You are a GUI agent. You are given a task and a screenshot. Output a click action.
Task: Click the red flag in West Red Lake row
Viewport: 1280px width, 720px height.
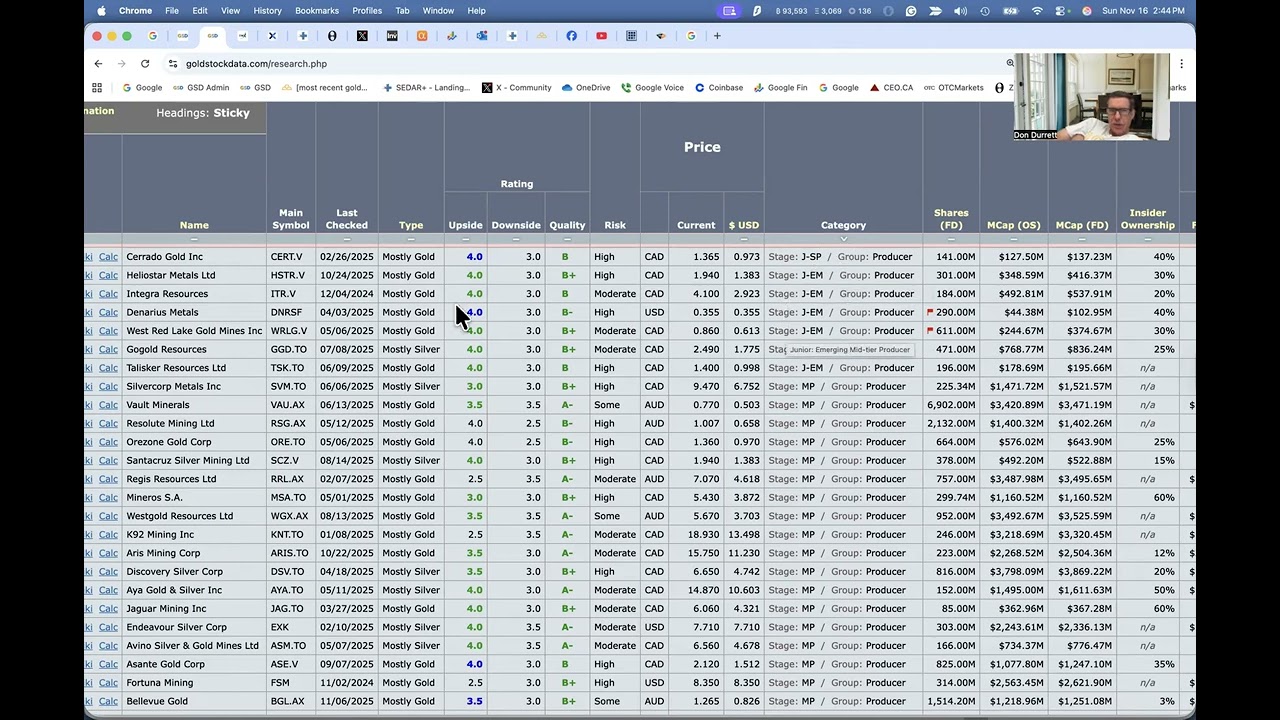point(931,330)
